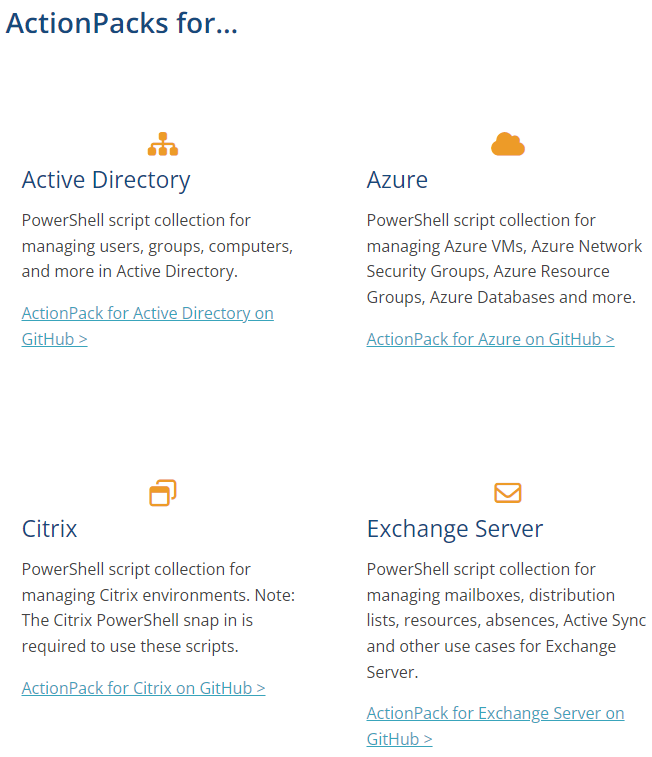The image size is (652, 757).
Task: Open ActionPack for Azure on GitHub link
Action: click(490, 339)
